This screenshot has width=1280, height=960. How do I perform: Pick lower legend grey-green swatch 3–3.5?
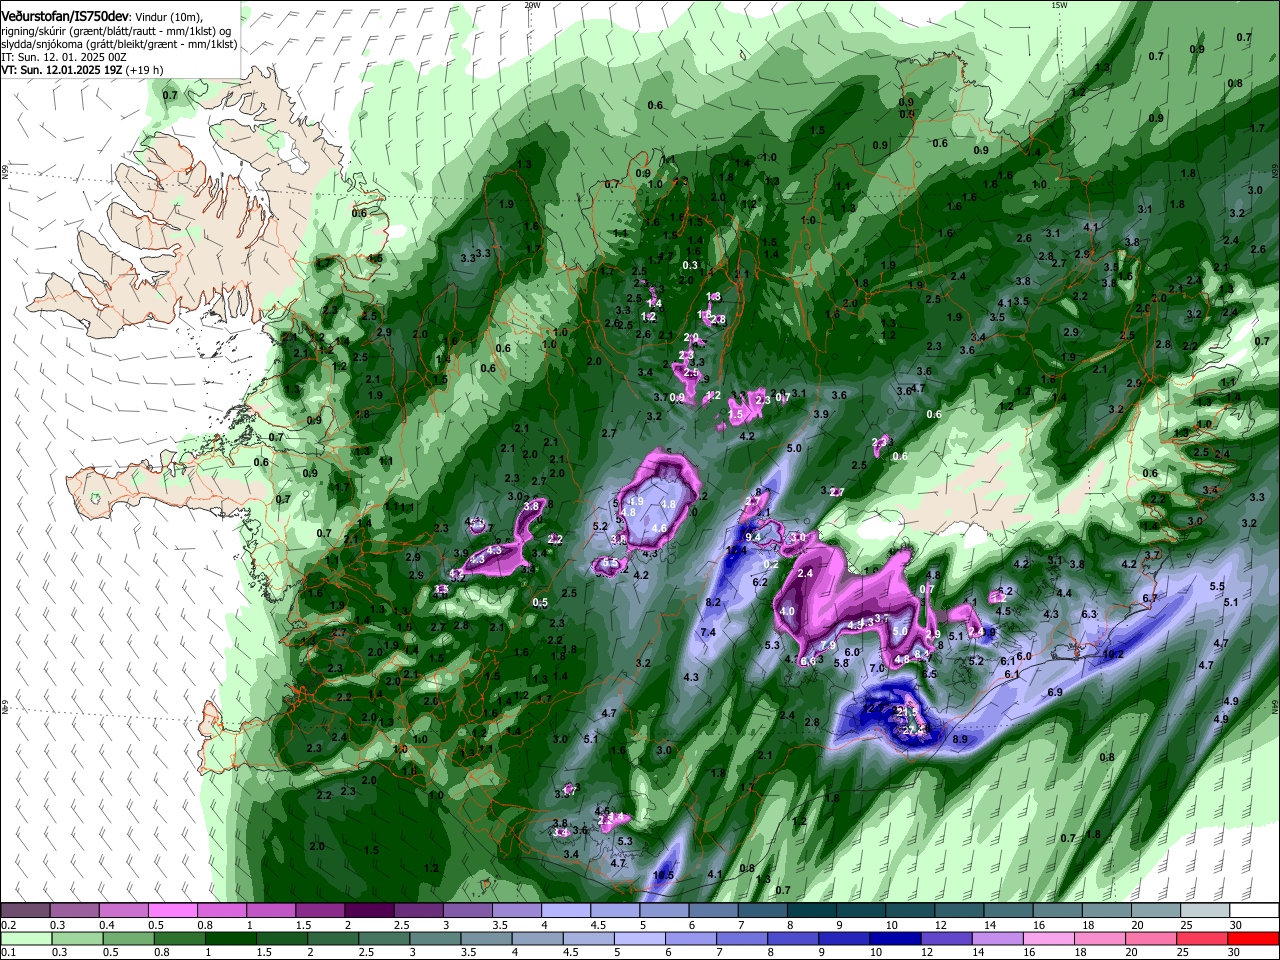pos(435,939)
